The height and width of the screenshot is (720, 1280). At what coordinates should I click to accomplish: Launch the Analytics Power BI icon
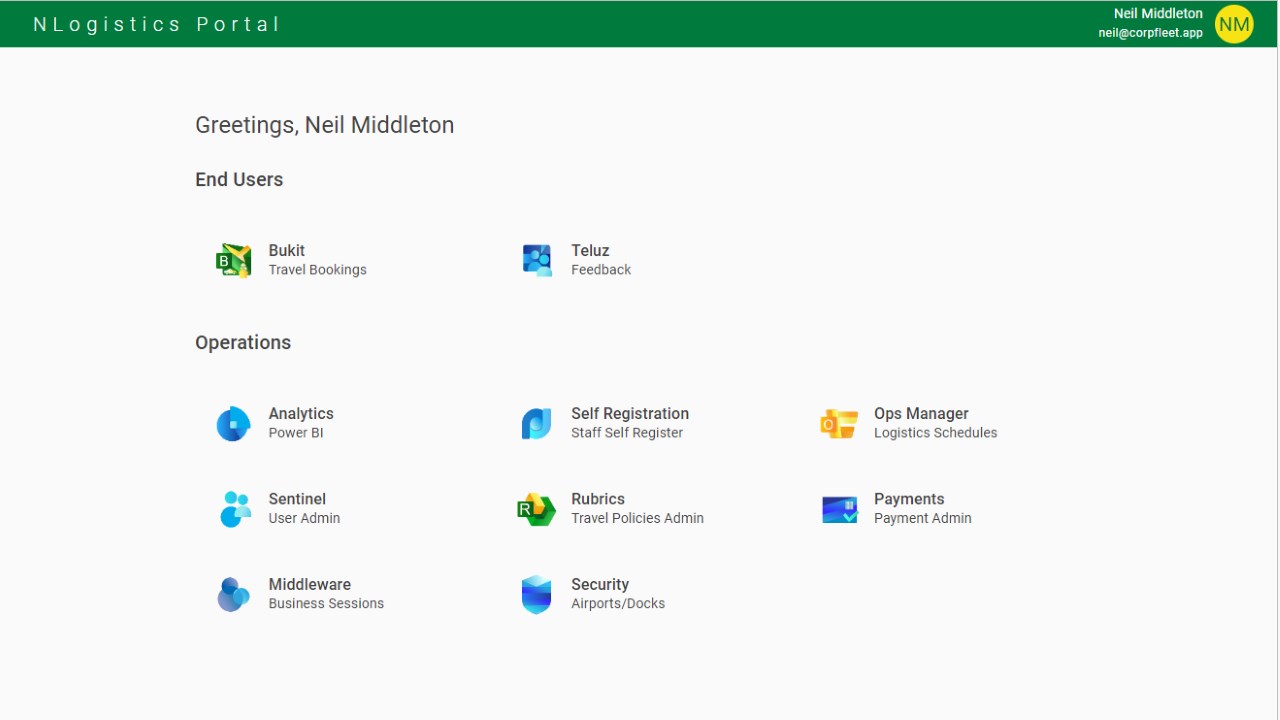tap(234, 423)
